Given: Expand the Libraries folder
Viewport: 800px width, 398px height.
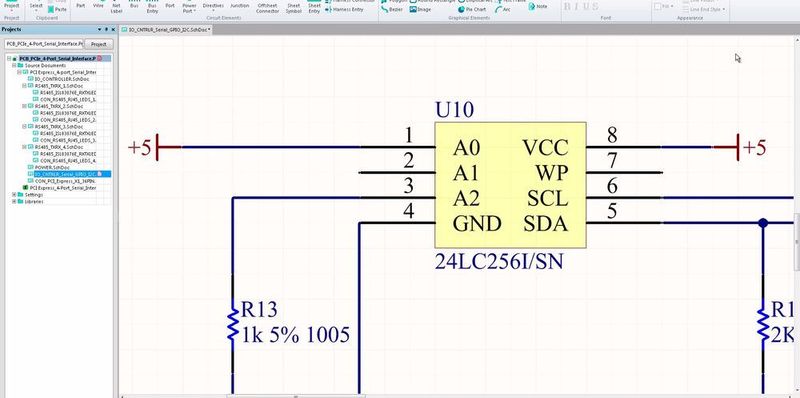Looking at the screenshot, I should [x=14, y=201].
